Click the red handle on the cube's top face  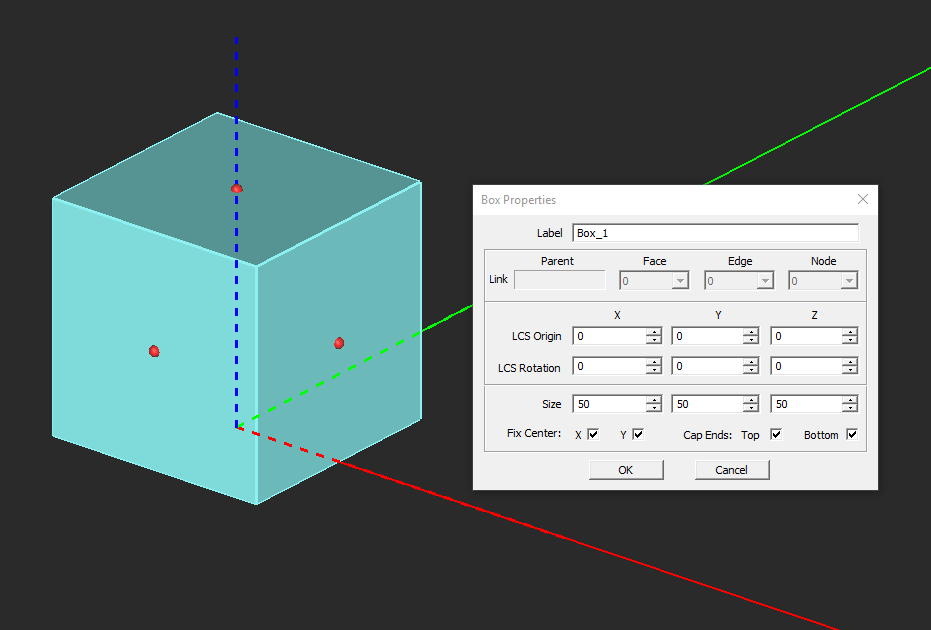[237, 188]
